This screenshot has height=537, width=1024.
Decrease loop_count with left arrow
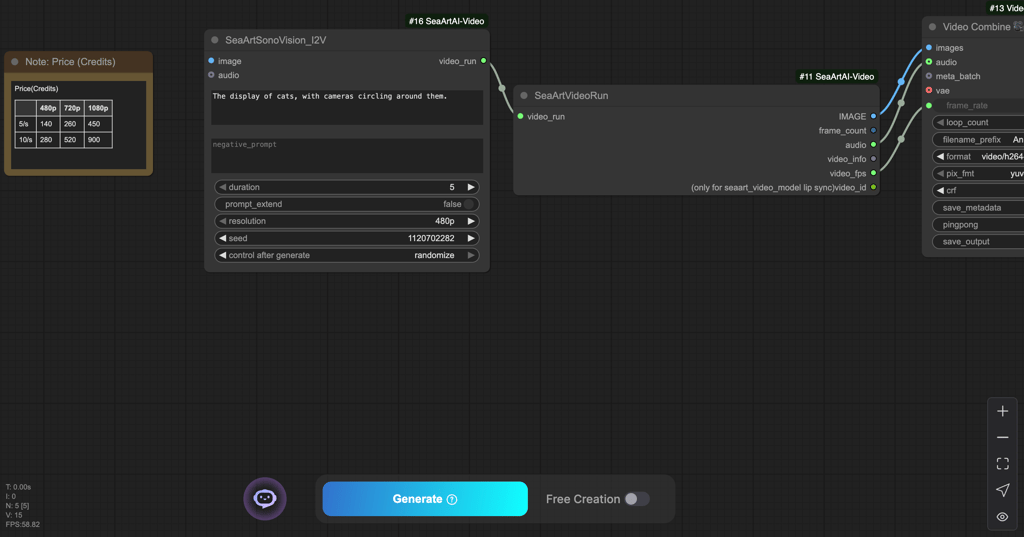coord(940,122)
